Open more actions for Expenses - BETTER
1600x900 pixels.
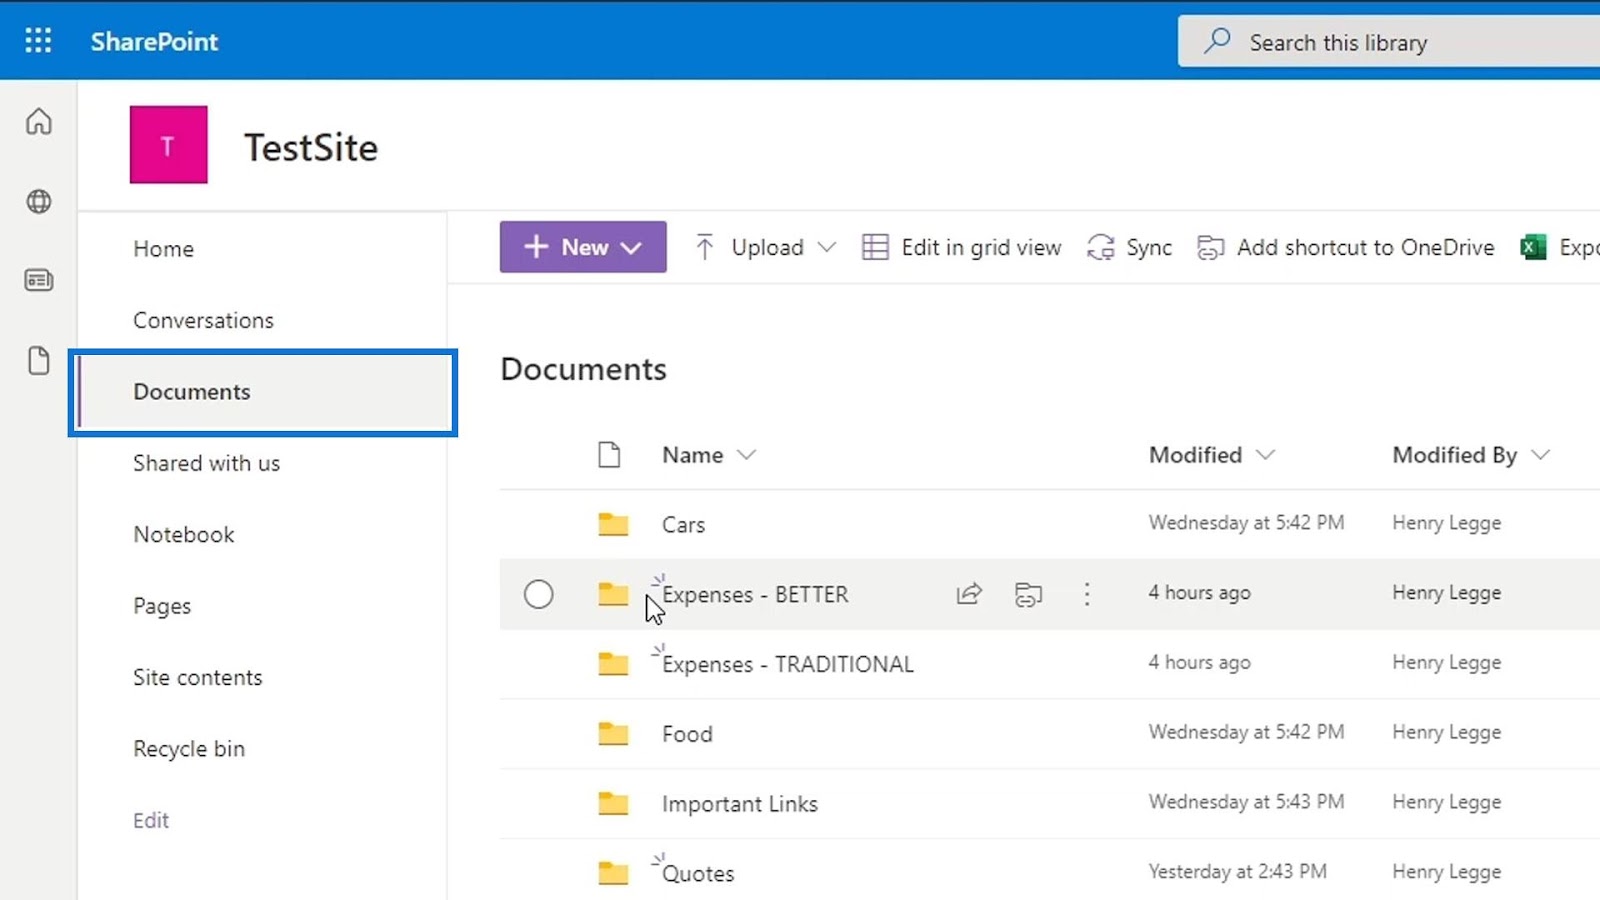pos(1087,594)
